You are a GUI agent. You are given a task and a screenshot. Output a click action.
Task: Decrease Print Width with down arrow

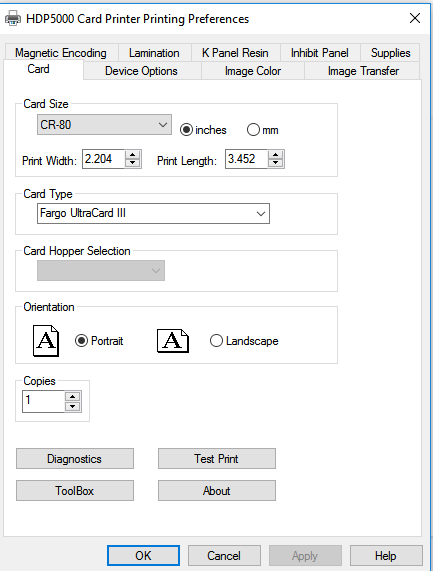click(133, 163)
